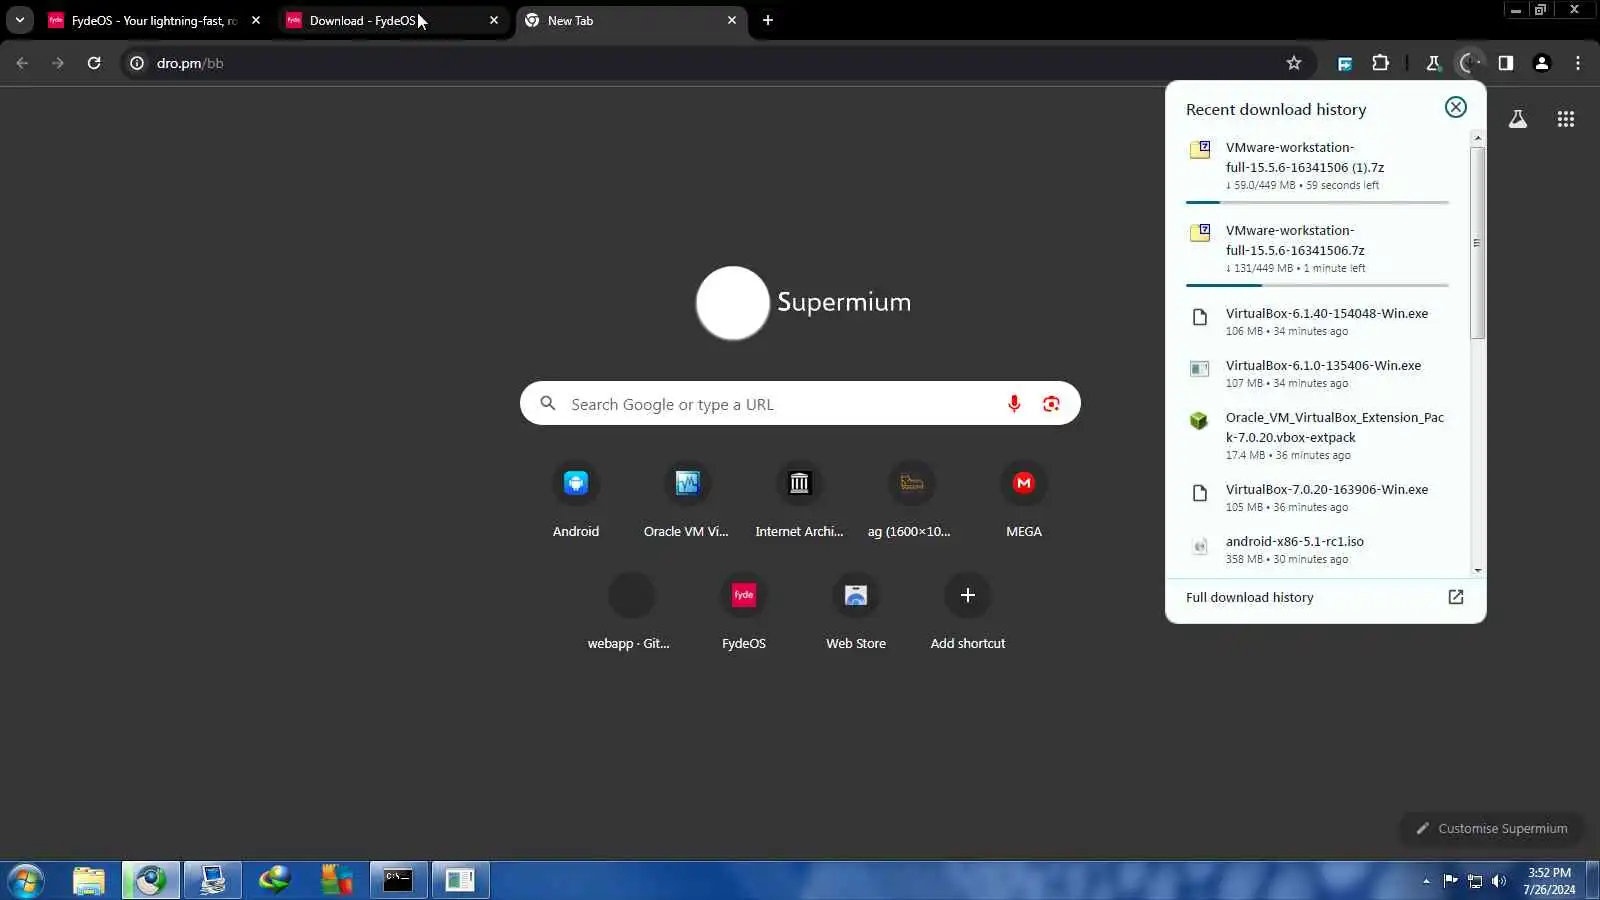This screenshot has height=900, width=1600.
Task: Close the FydeOS - Your lightning-fast tab
Action: coord(256,20)
